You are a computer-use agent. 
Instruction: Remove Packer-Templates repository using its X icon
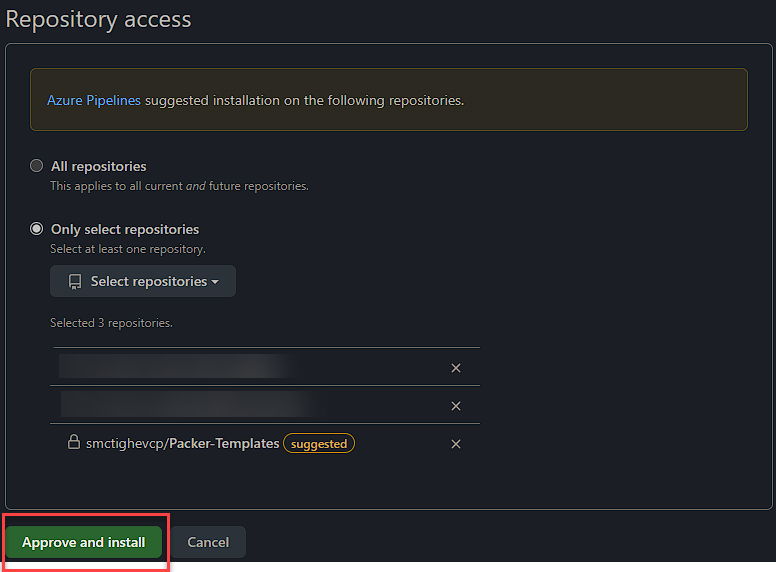tap(456, 444)
